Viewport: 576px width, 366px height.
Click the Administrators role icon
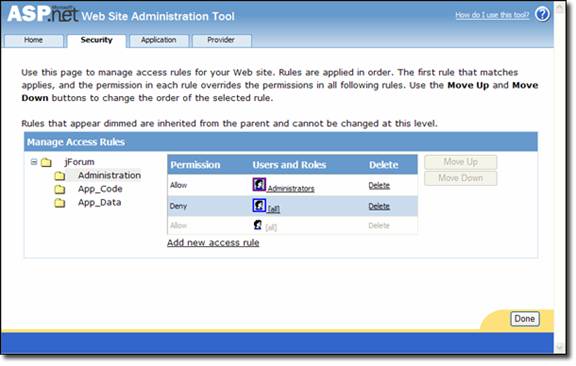tap(259, 184)
